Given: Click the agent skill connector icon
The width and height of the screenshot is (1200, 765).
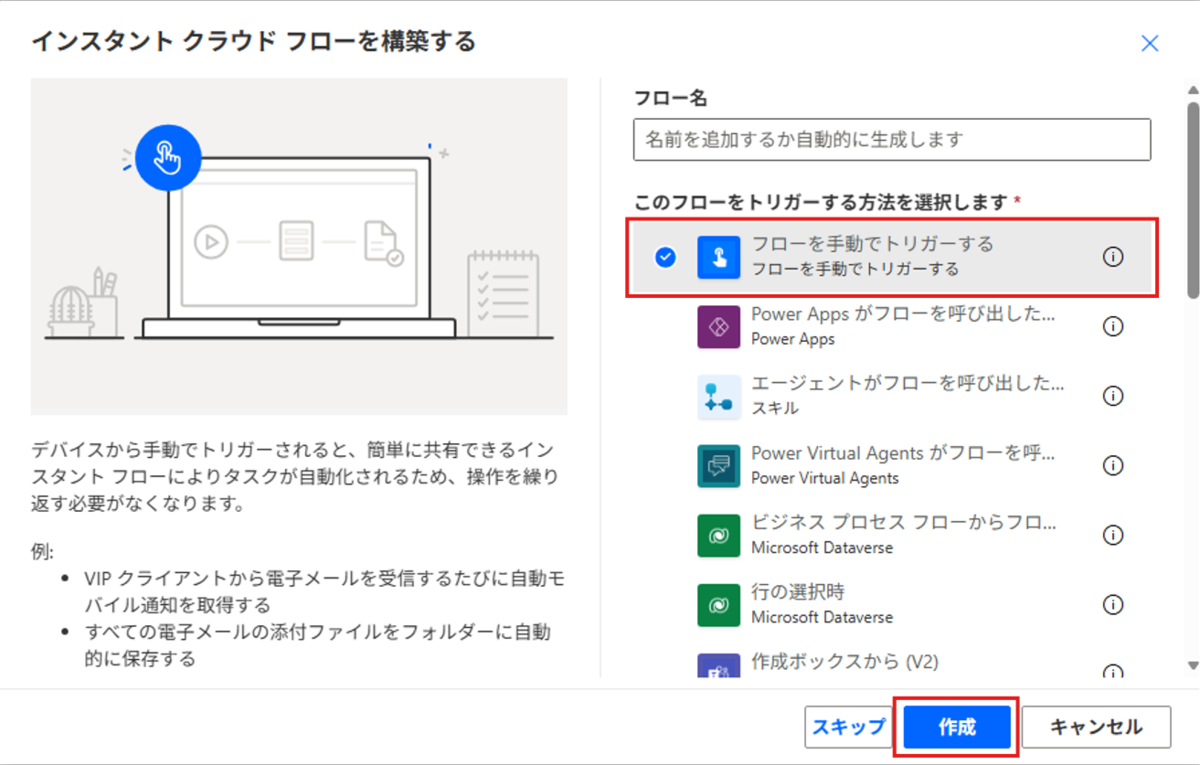Looking at the screenshot, I should (x=718, y=396).
